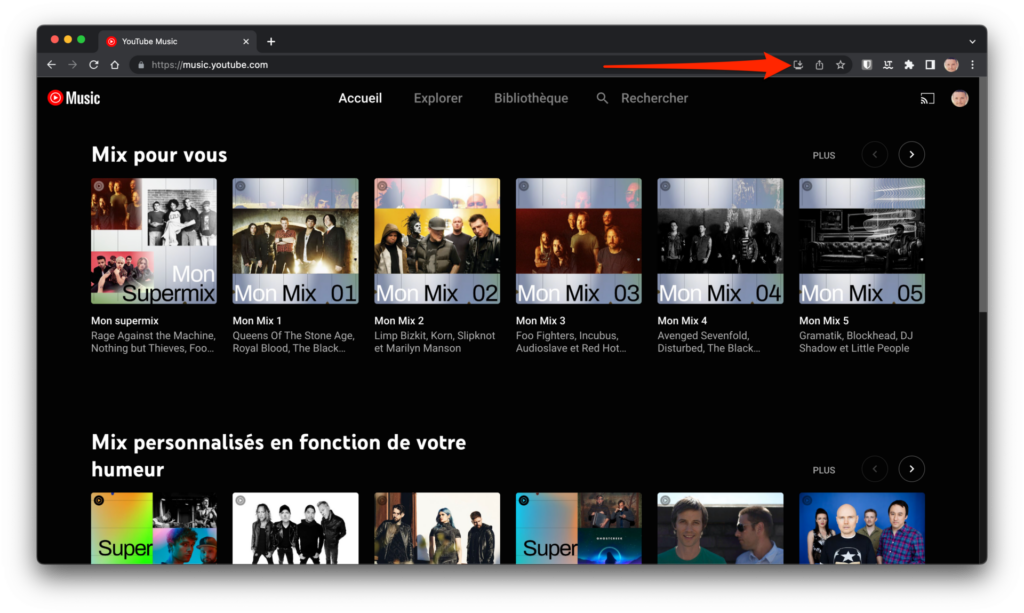1024x613 pixels.
Task: Open a new tab with the plus button
Action: tap(271, 41)
